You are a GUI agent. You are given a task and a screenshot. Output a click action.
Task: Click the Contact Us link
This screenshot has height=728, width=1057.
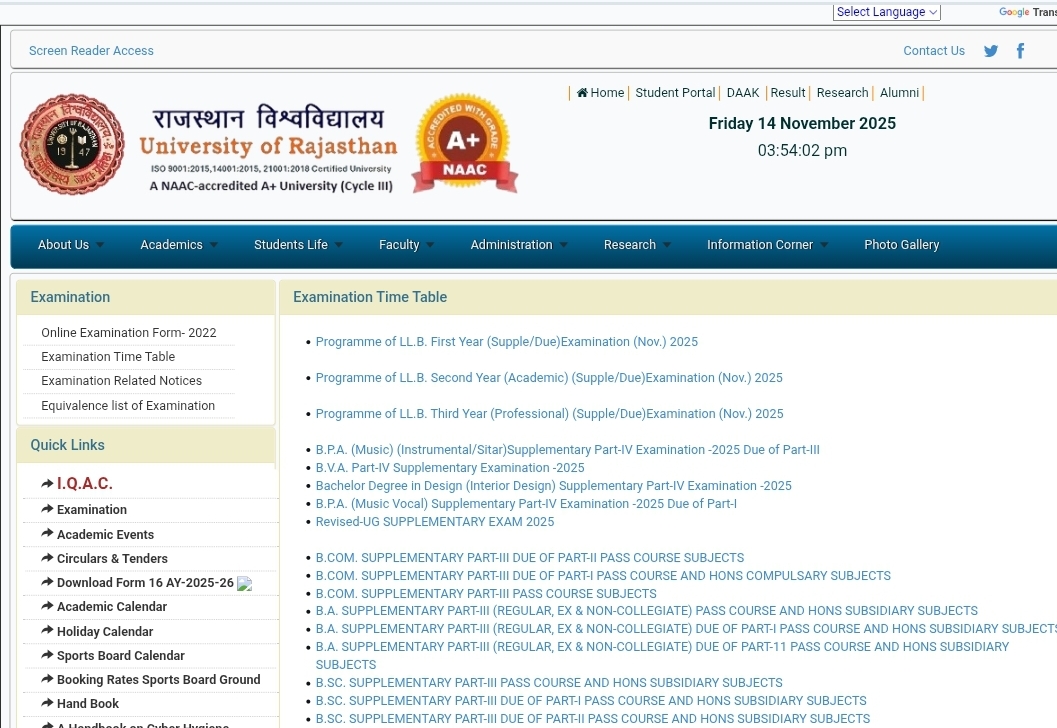click(934, 51)
